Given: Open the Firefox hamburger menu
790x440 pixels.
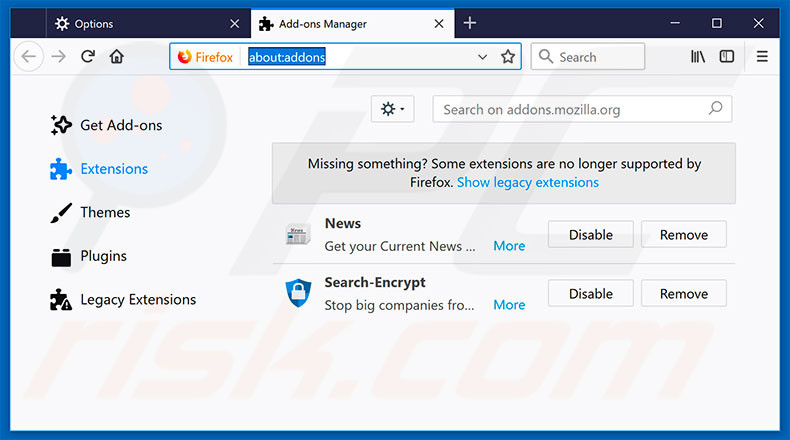Looking at the screenshot, I should (x=762, y=56).
